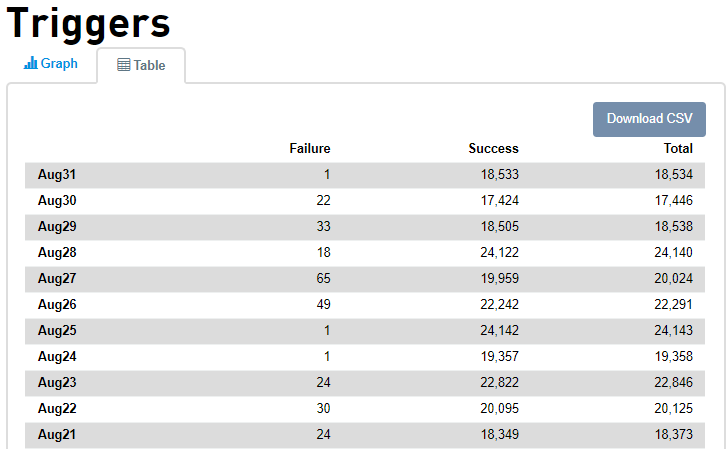The height and width of the screenshot is (449, 727).
Task: Click the bar chart icon on Graph tab
Action: coord(31,64)
